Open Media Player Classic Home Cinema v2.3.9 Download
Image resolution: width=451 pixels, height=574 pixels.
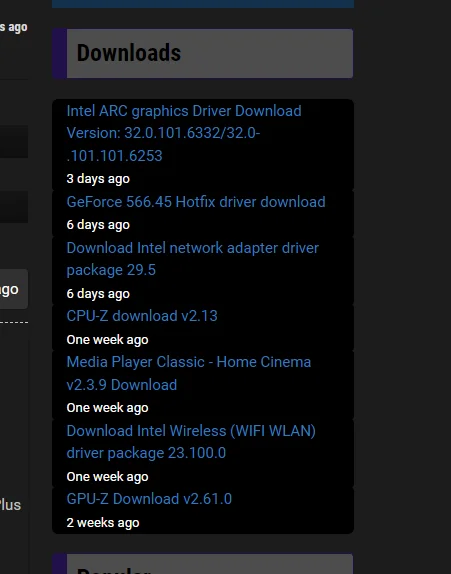tap(189, 373)
